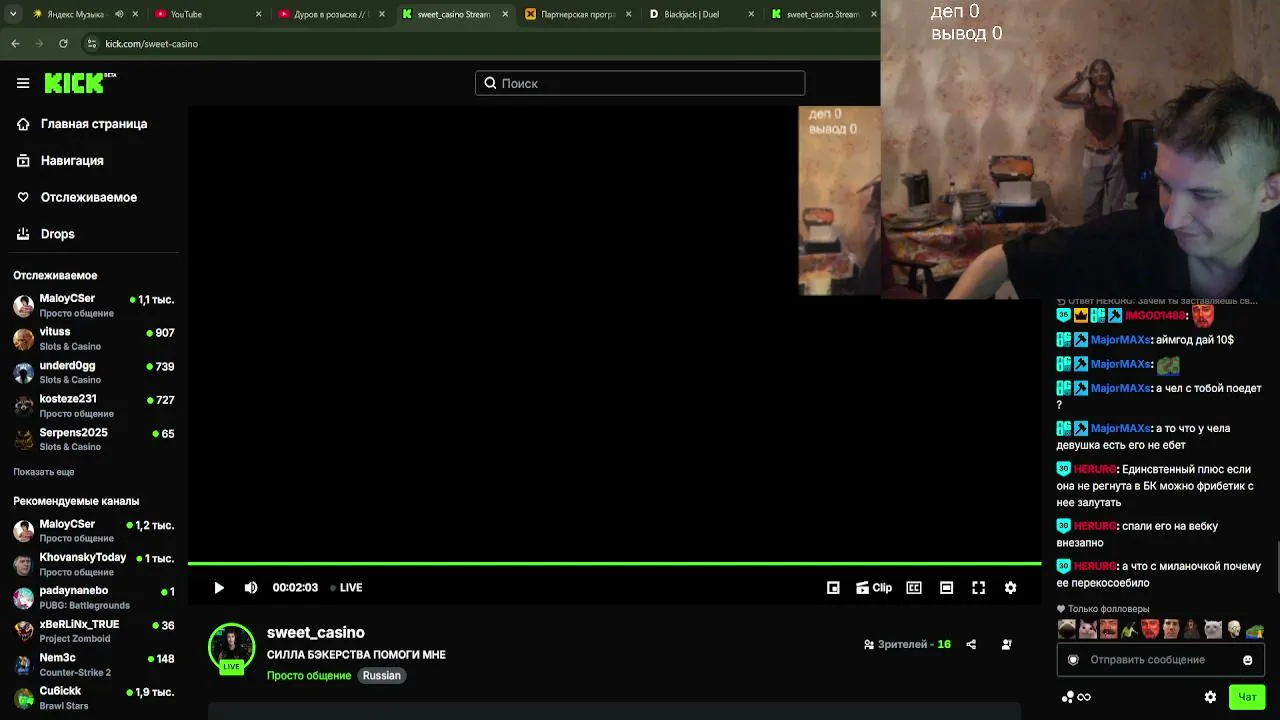Mute audio on "Яндекс Музыка" tab
The image size is (1280, 720).
coord(119,14)
